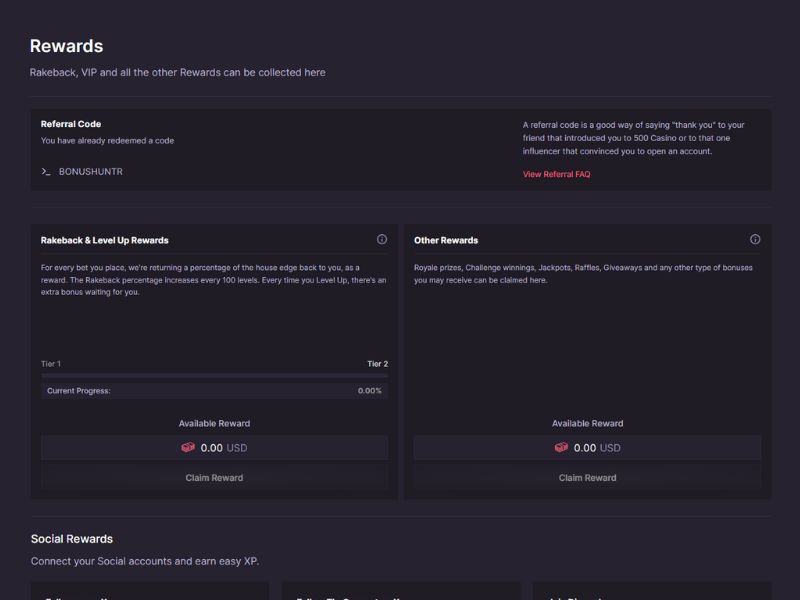Click the Current Progress label
800x600 pixels.
79,391
